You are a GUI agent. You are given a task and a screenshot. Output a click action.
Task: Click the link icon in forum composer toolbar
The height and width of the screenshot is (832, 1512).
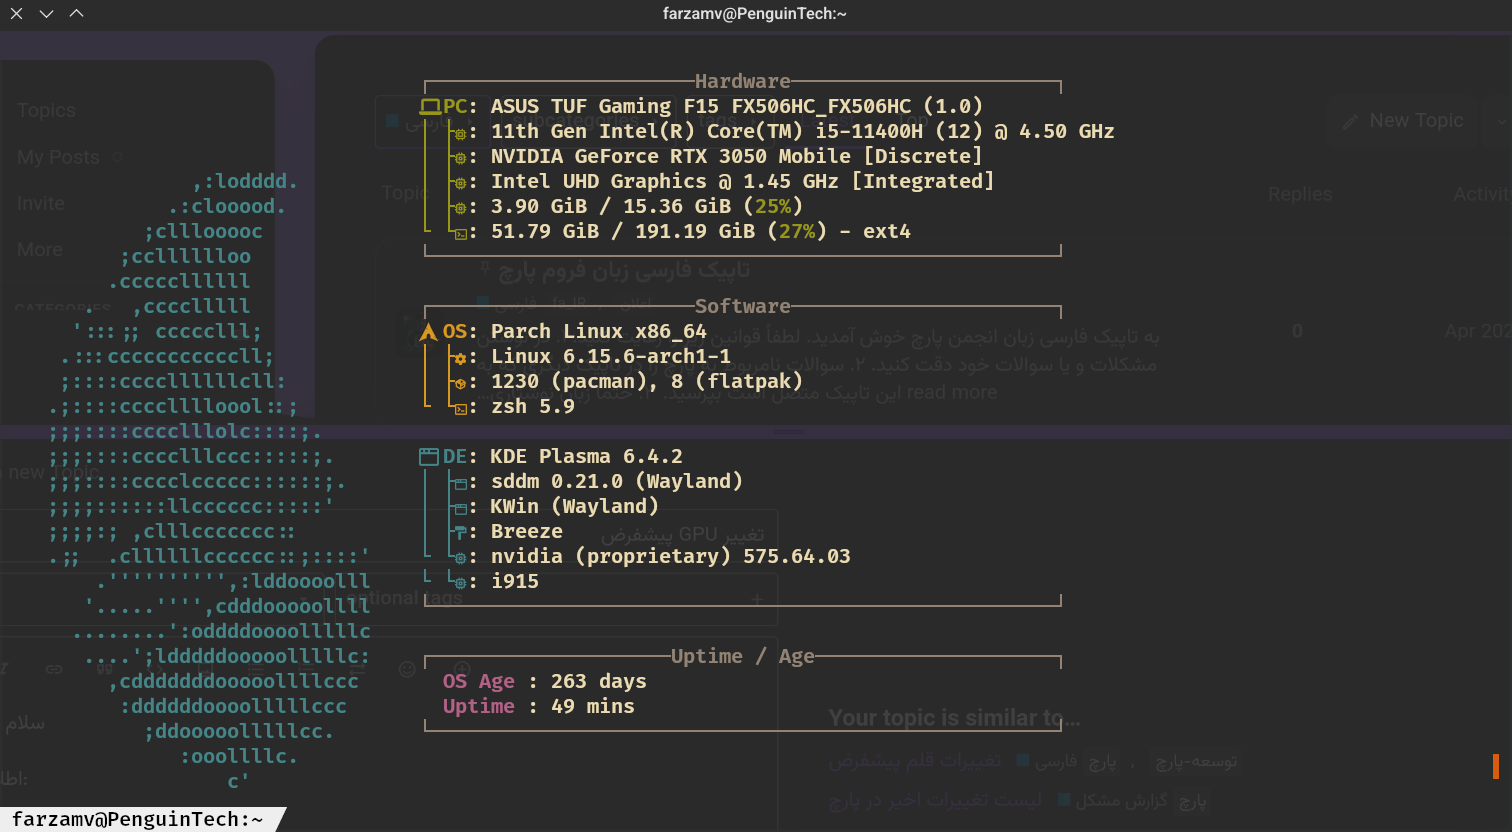(54, 669)
